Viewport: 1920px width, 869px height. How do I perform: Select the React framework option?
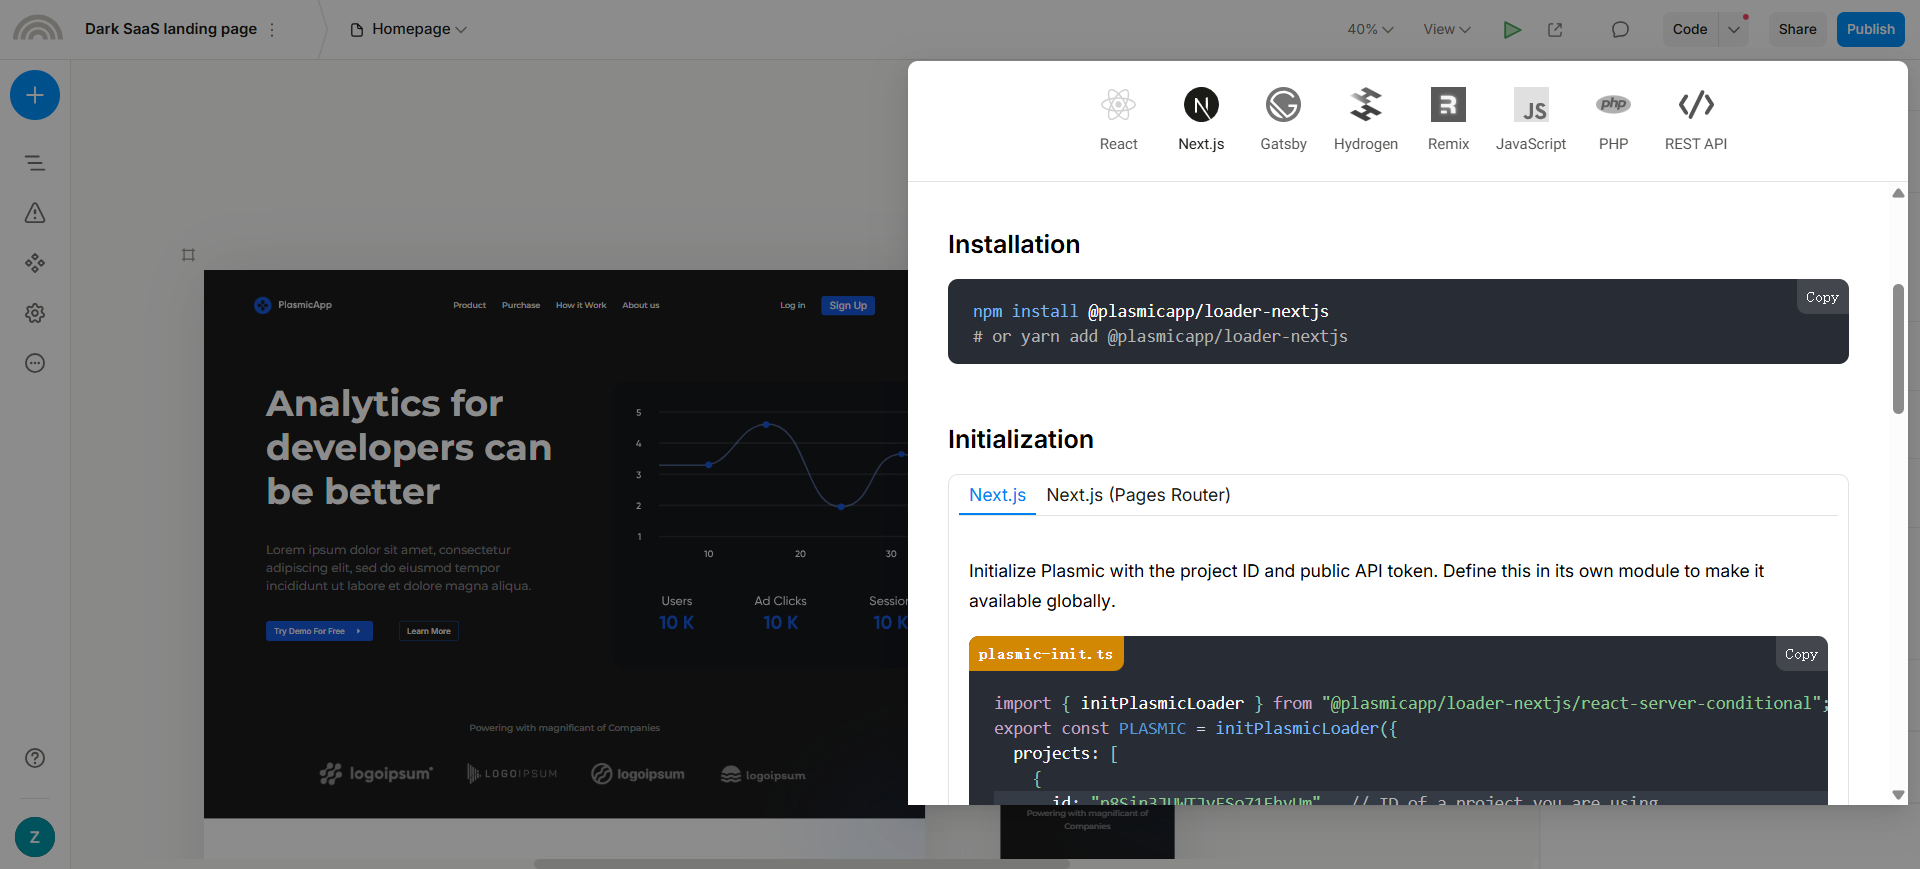pos(1118,119)
